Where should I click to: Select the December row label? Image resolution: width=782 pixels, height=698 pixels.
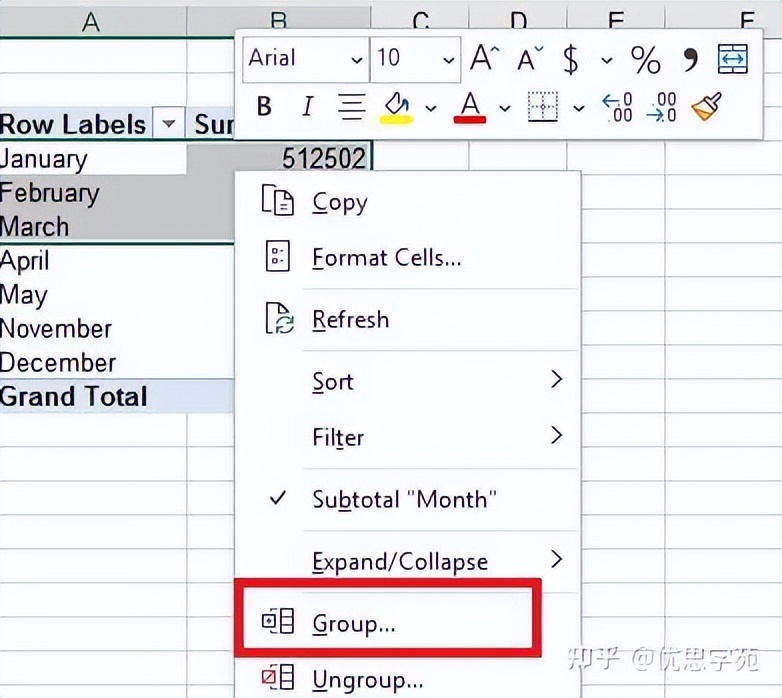pyautogui.click(x=93, y=362)
